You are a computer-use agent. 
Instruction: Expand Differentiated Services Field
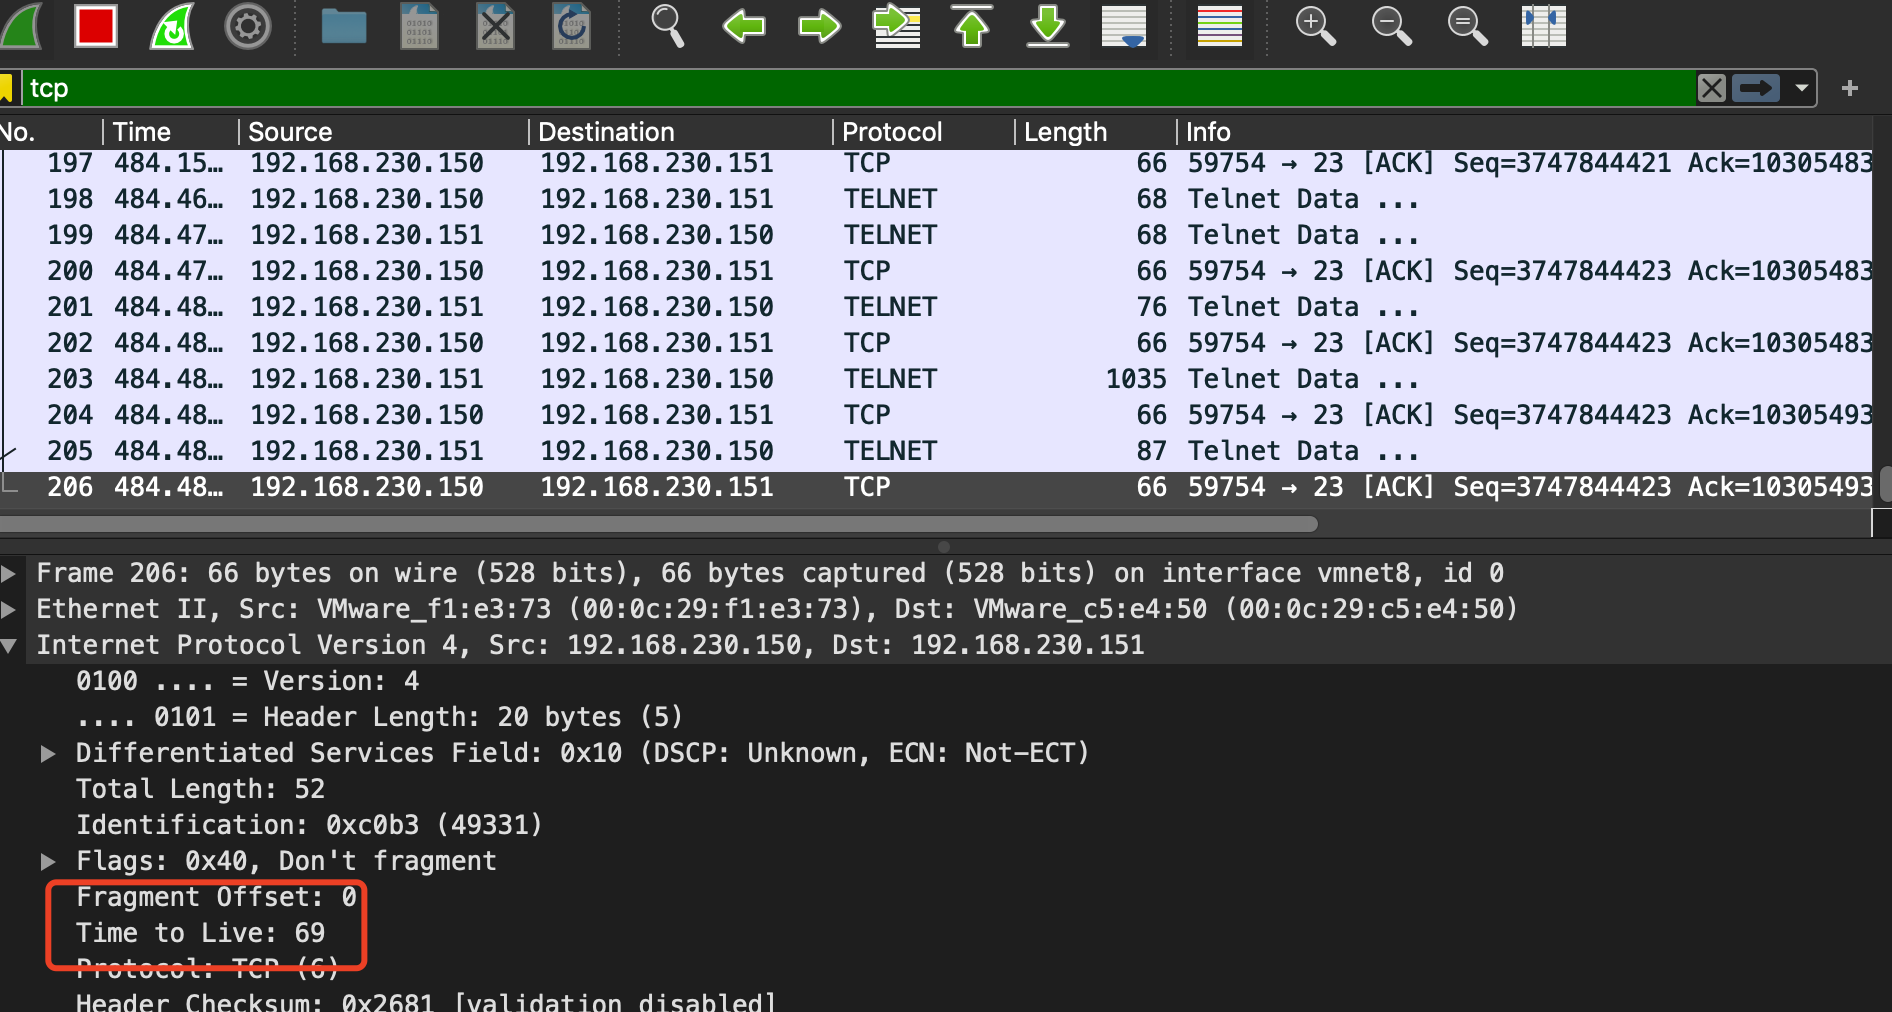(47, 753)
